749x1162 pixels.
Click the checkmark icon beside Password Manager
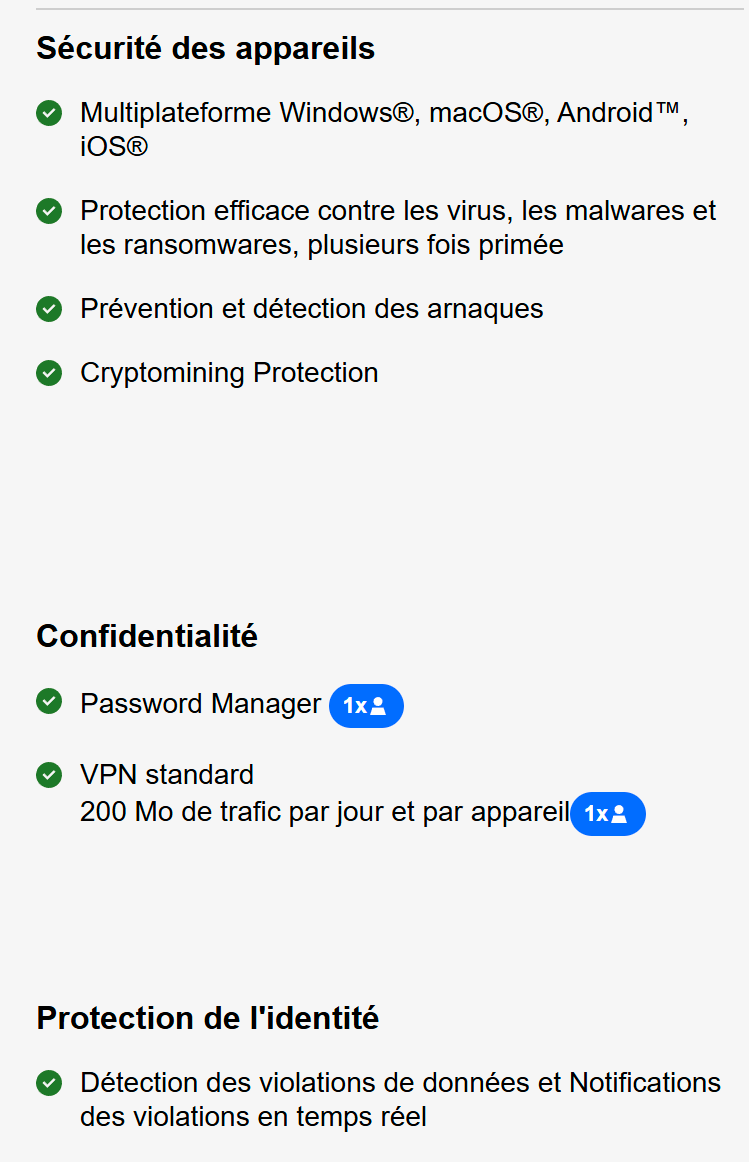click(x=49, y=701)
